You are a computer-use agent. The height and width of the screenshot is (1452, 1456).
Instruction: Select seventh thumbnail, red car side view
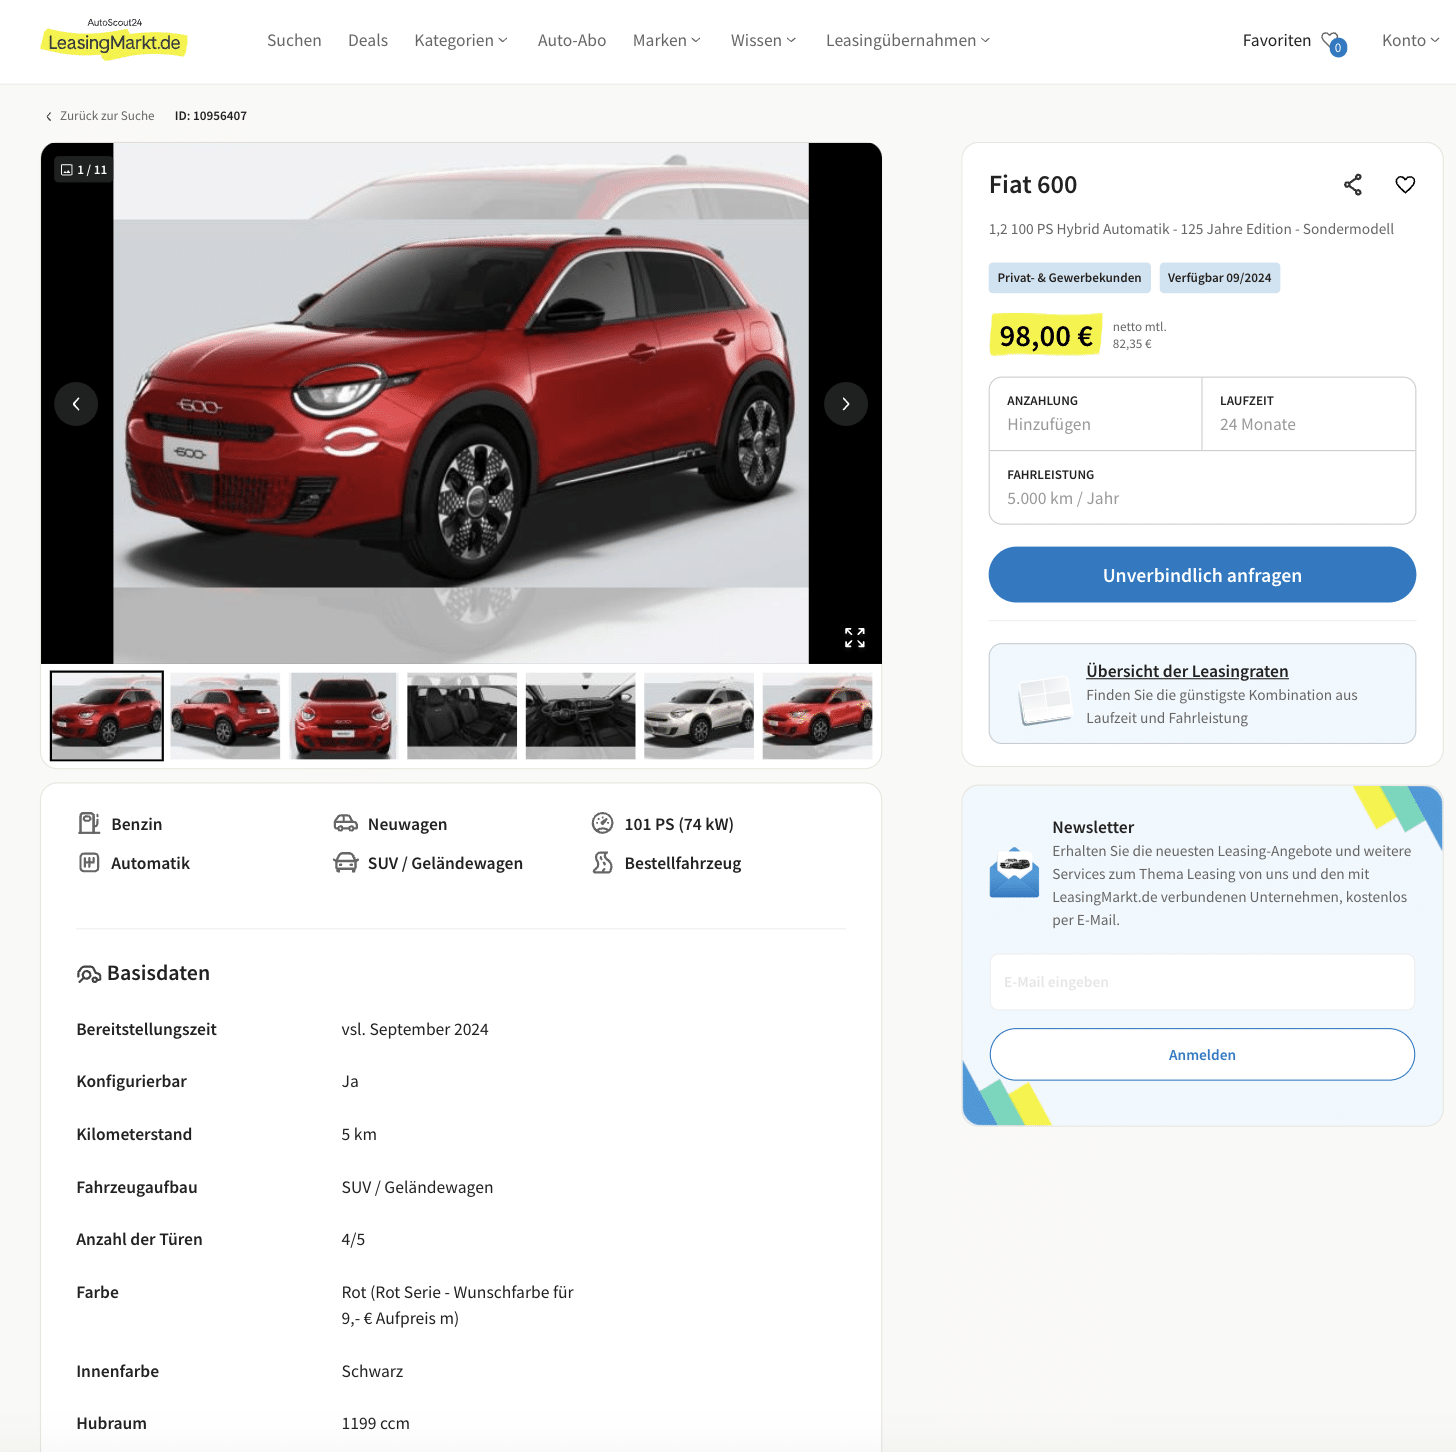pyautogui.click(x=817, y=716)
